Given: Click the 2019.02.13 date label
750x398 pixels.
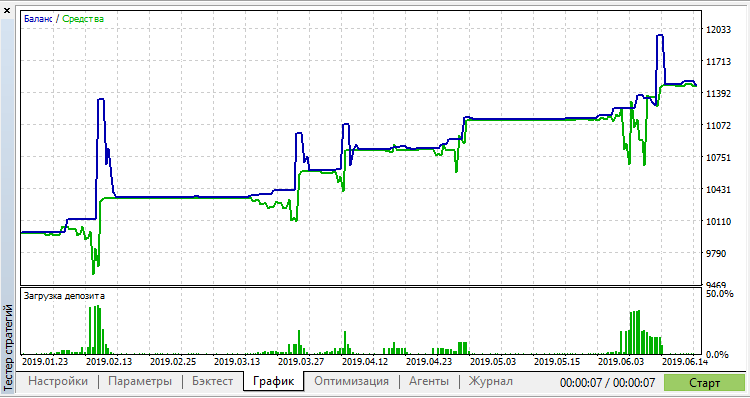Looking at the screenshot, I should point(109,361).
